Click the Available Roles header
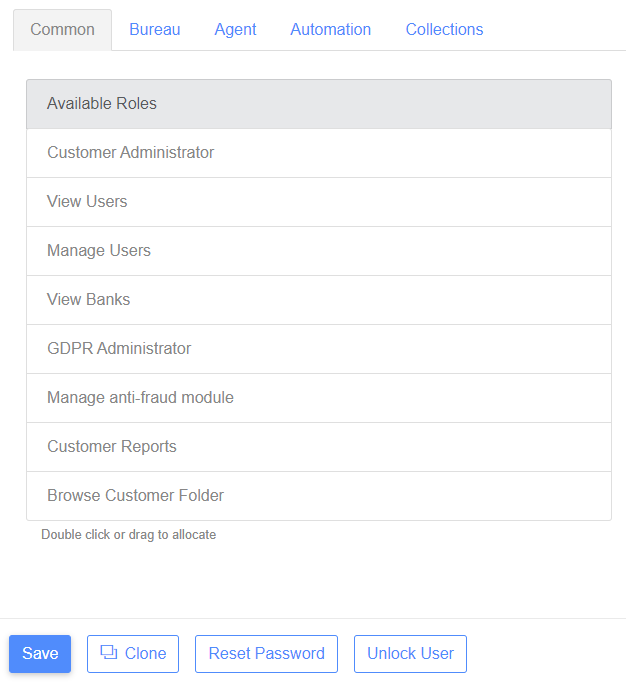Screen dimensions: 626x688 coord(319,104)
